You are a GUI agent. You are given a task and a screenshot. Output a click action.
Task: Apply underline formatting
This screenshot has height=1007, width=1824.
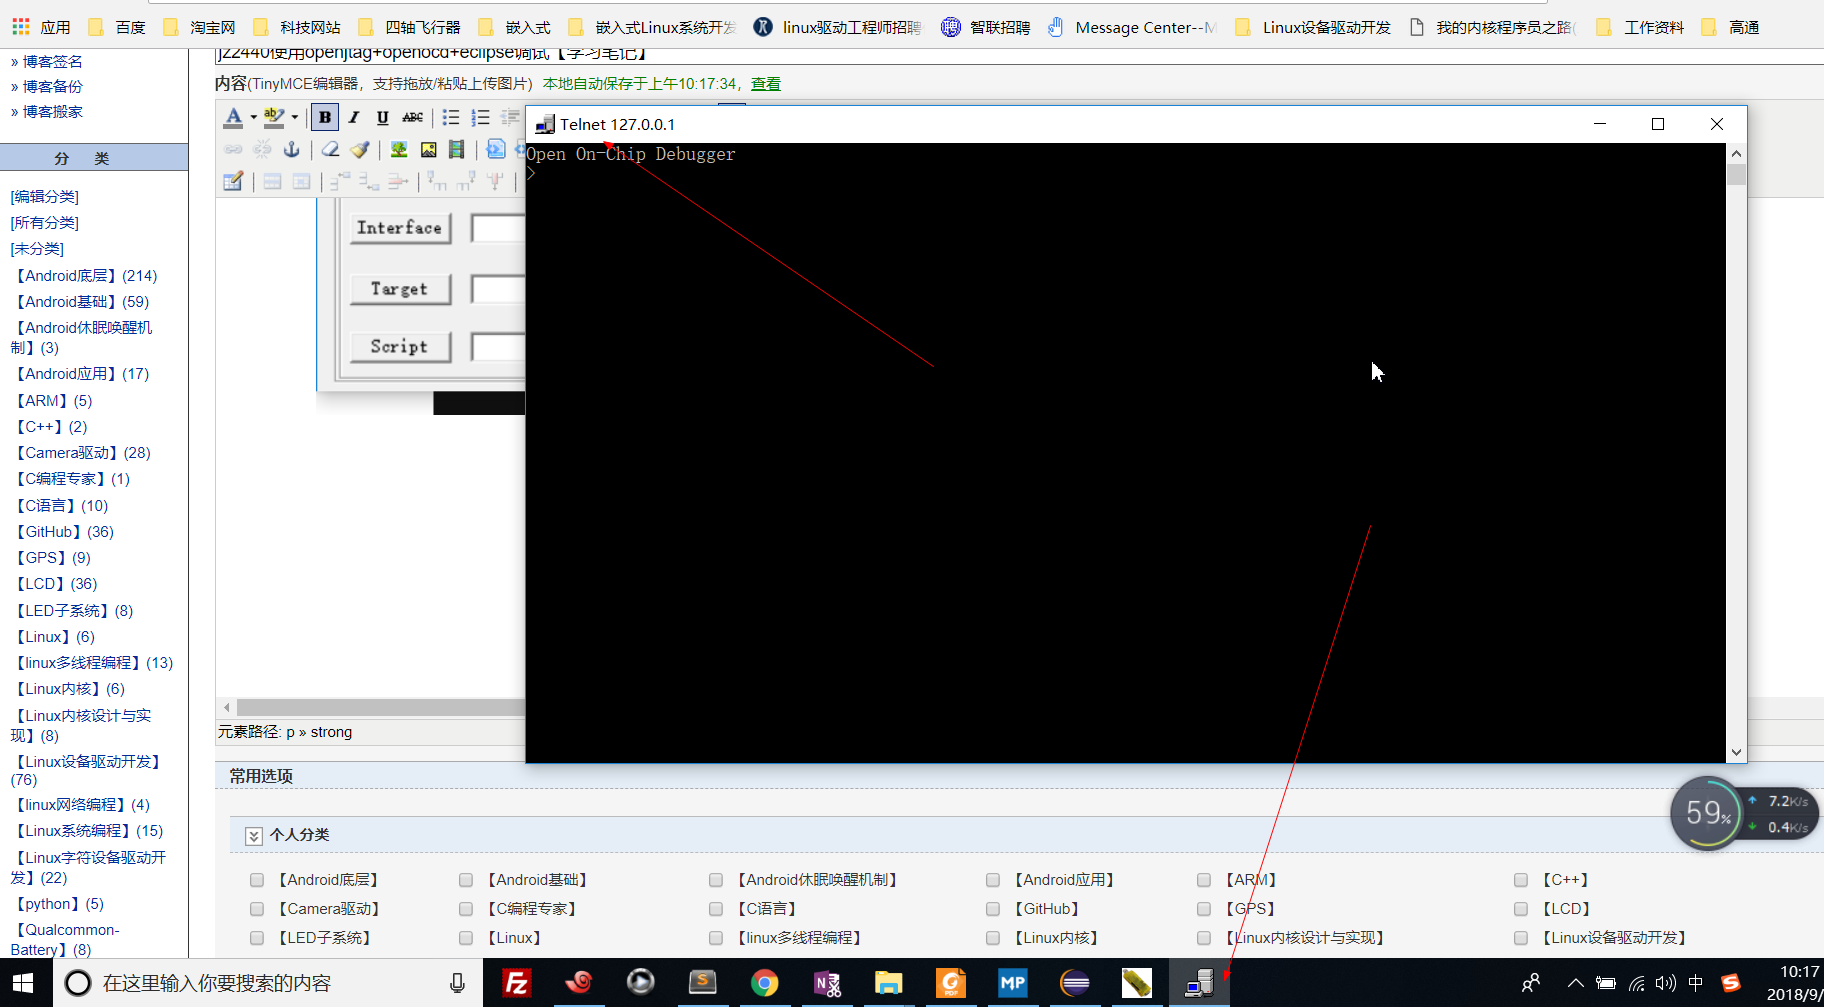(x=382, y=117)
